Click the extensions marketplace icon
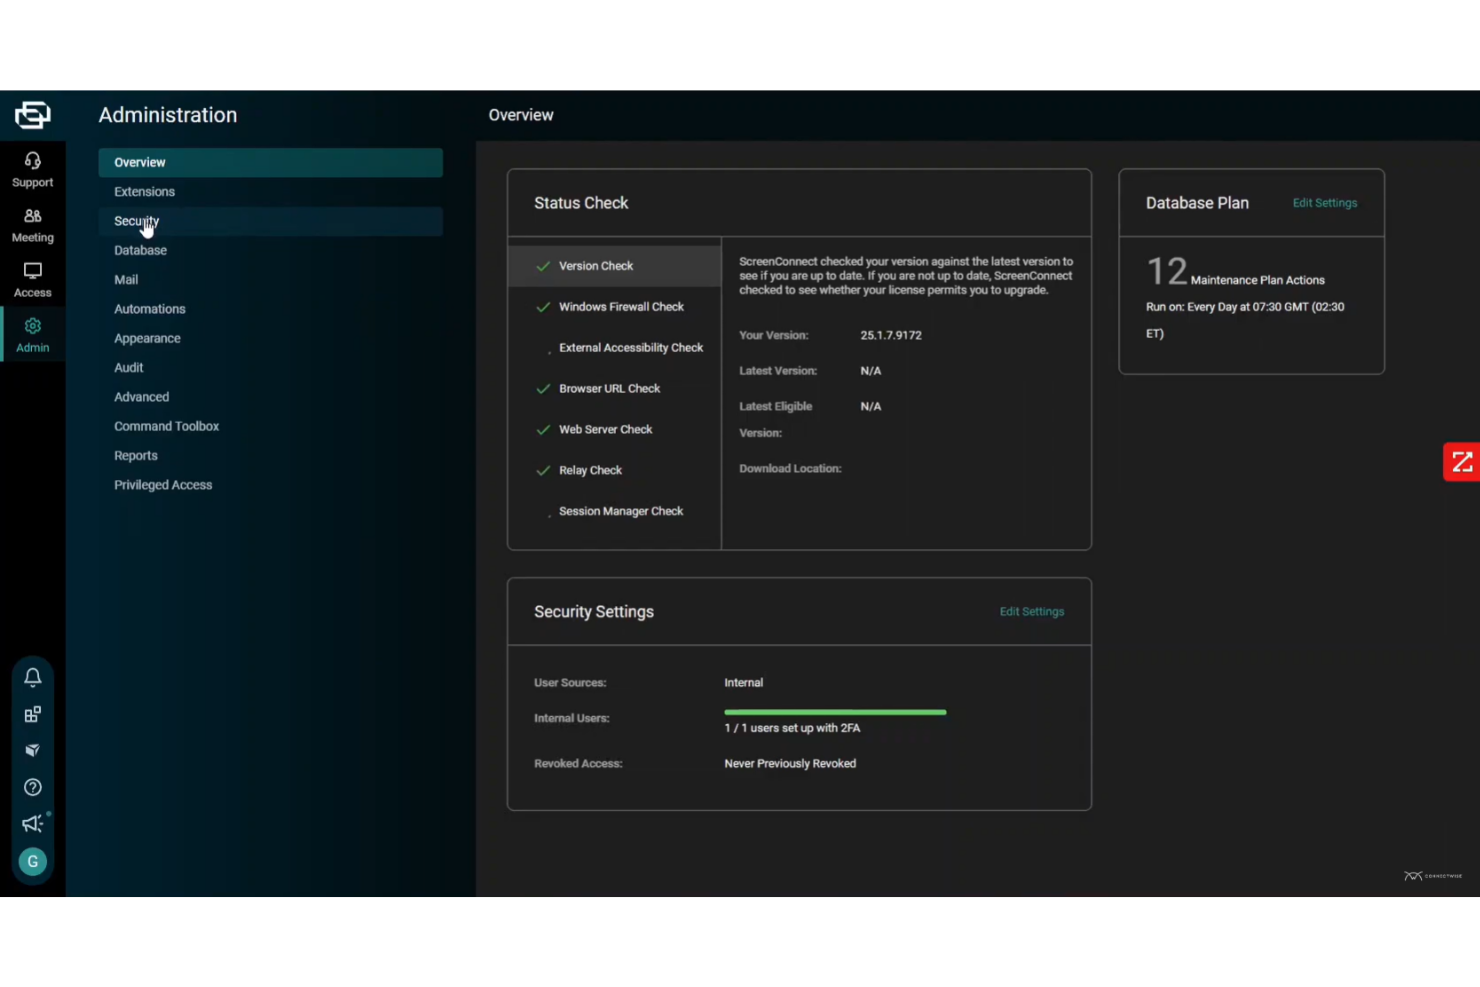The width and height of the screenshot is (1480, 987). tap(32, 714)
